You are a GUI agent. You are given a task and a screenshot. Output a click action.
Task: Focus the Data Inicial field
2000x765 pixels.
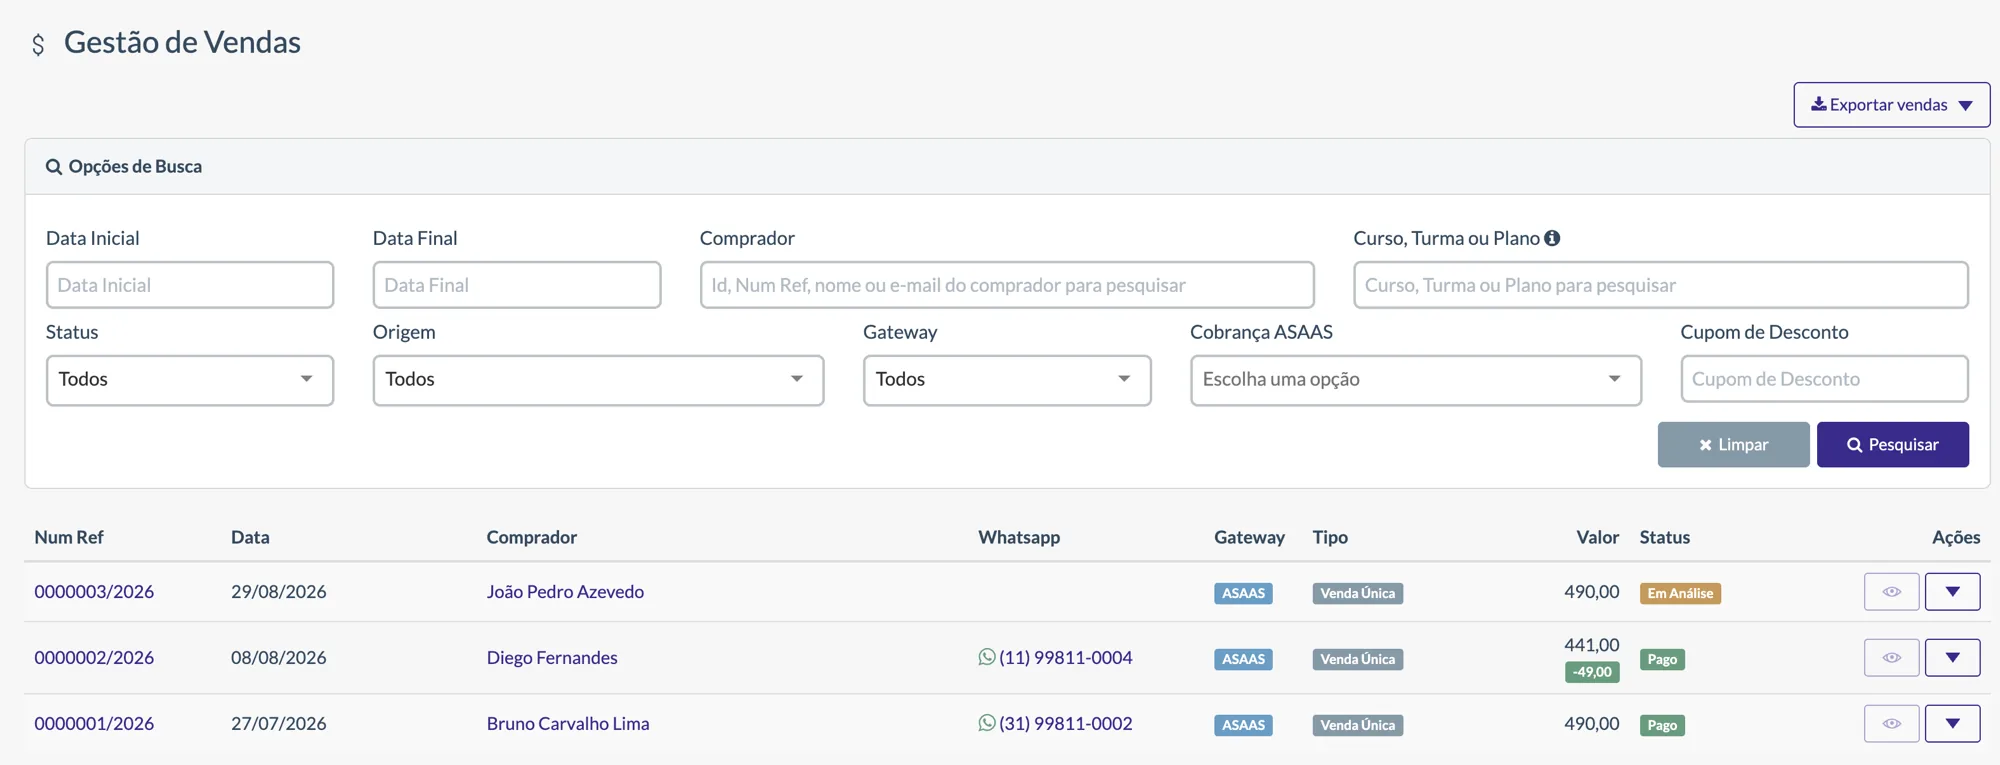(x=190, y=285)
